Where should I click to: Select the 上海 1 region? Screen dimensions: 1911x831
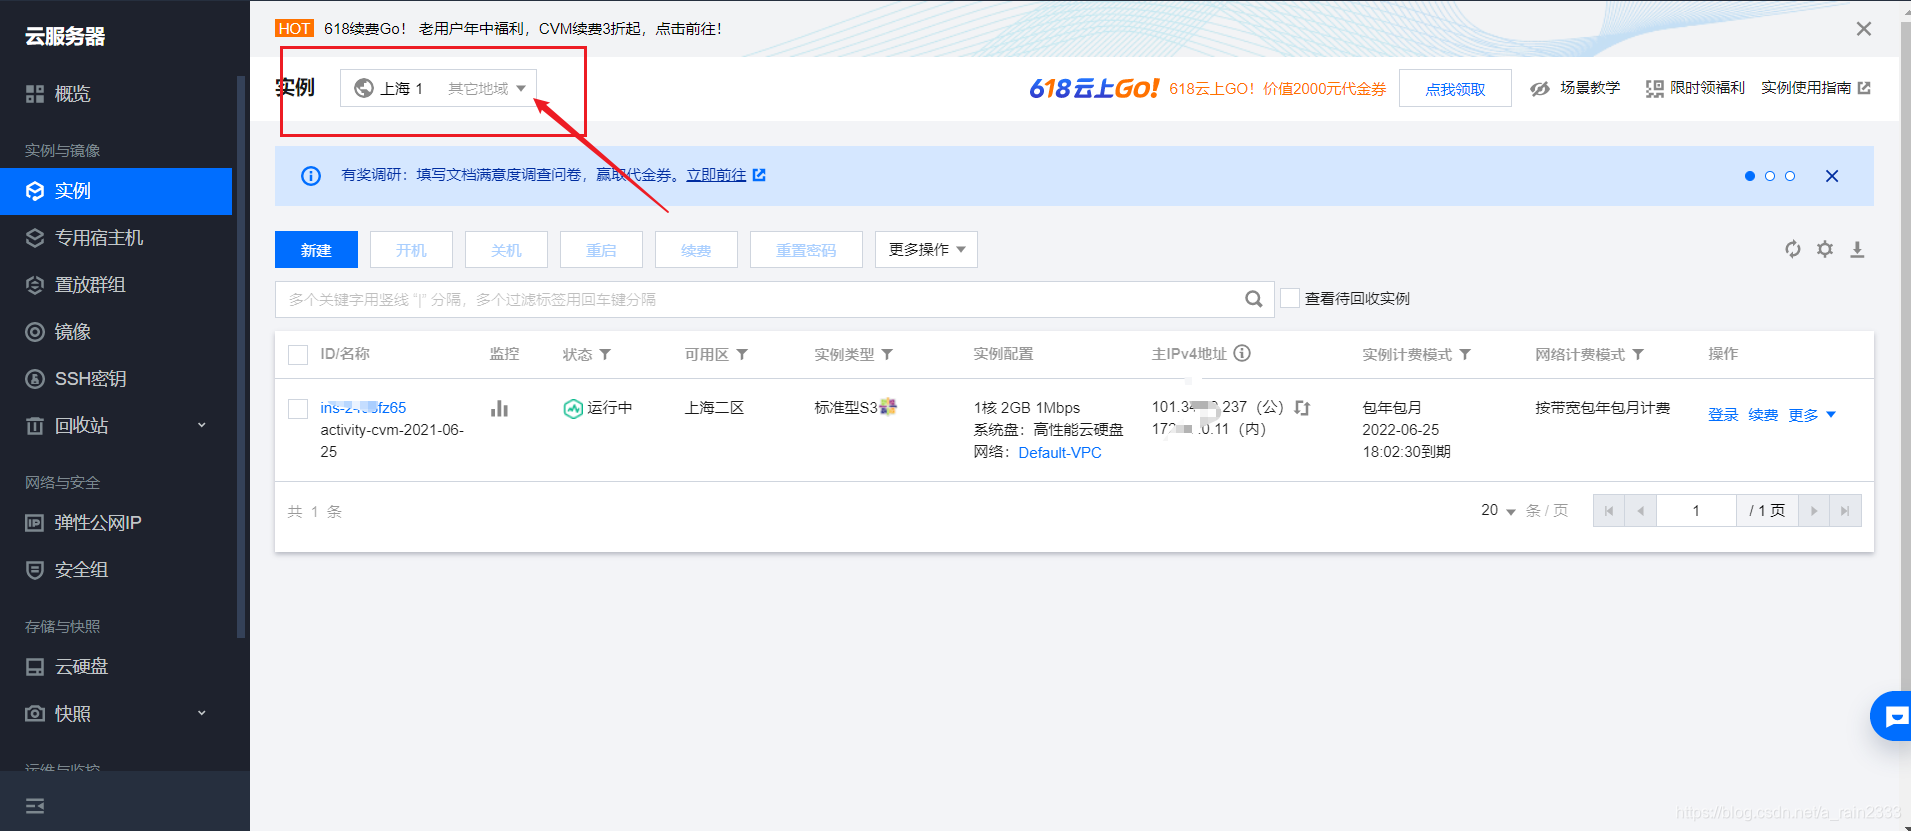point(390,88)
